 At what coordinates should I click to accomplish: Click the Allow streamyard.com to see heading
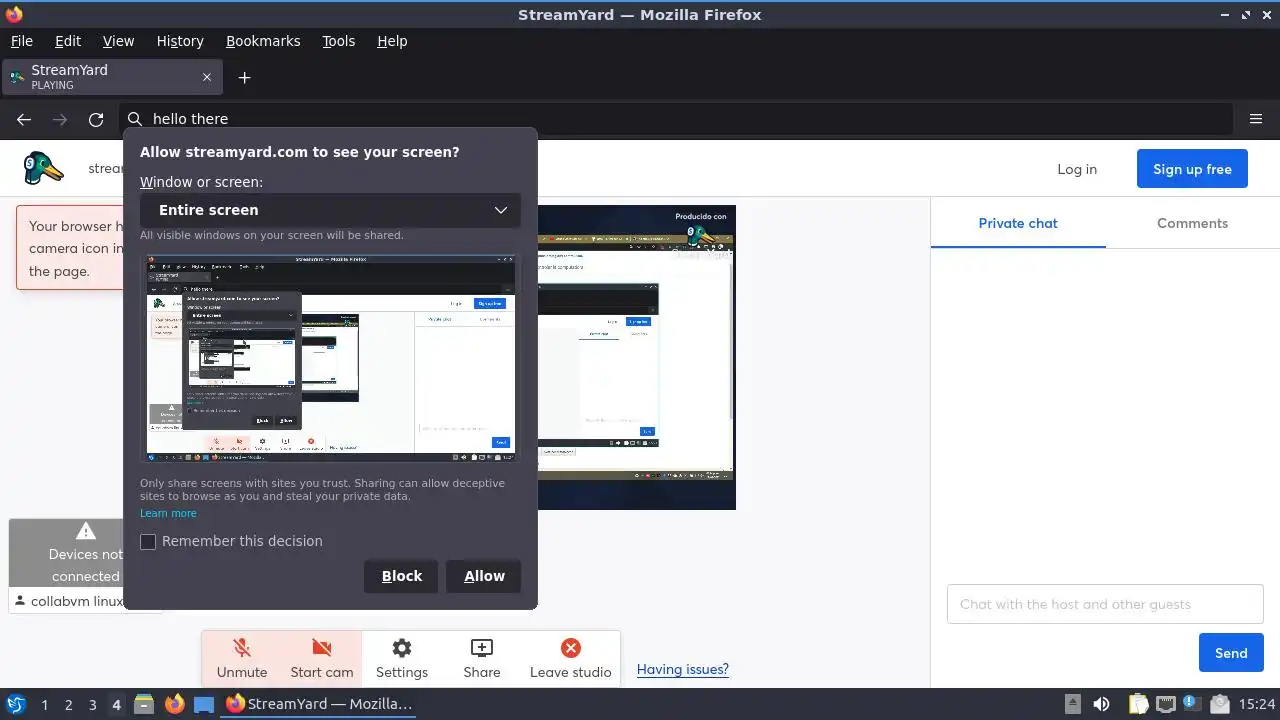pyautogui.click(x=300, y=152)
